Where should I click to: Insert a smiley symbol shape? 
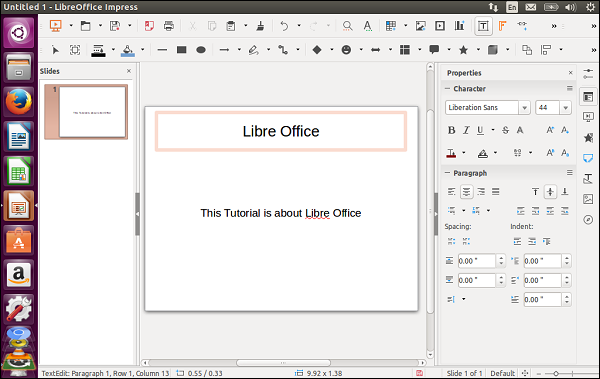pyautogui.click(x=346, y=50)
